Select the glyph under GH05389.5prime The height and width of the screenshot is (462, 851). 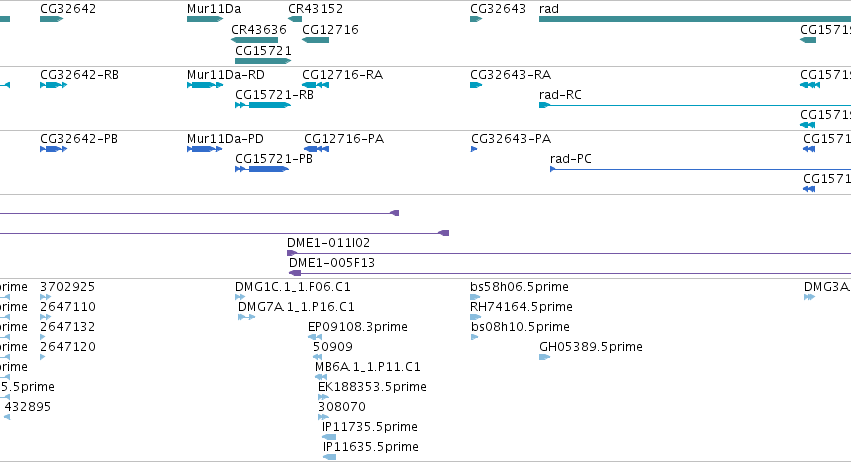tap(544, 357)
